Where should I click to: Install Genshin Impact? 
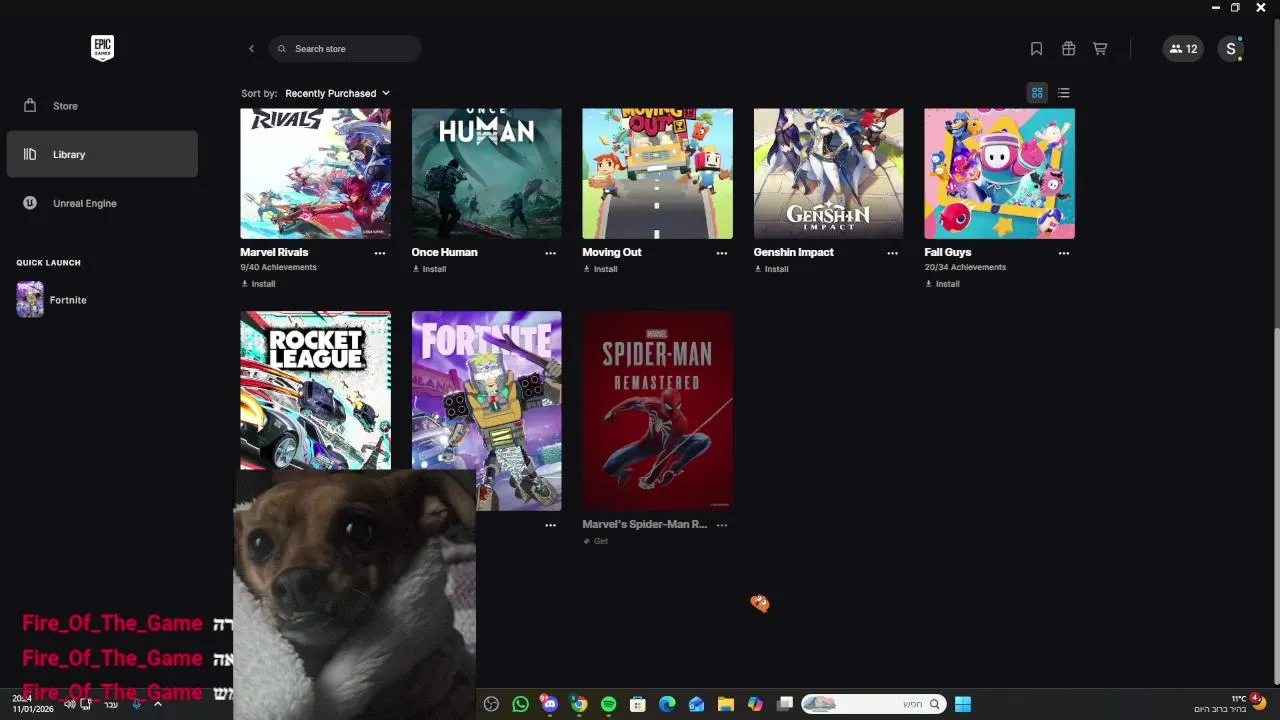(x=771, y=269)
